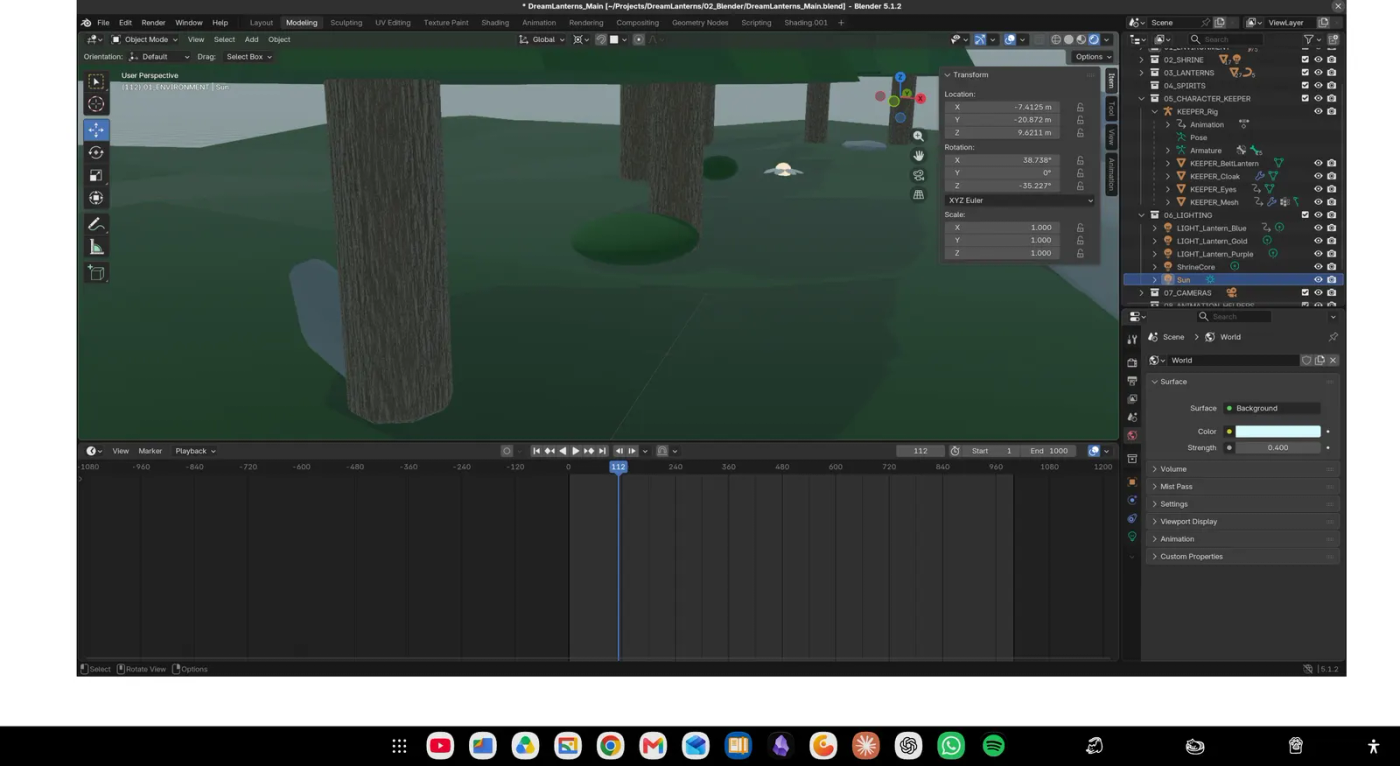Open the Render menu
The height and width of the screenshot is (766, 1400).
click(x=153, y=22)
